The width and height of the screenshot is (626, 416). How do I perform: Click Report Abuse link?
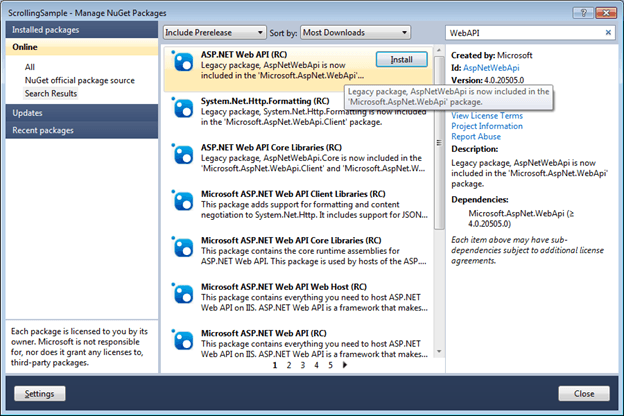[x=476, y=137]
